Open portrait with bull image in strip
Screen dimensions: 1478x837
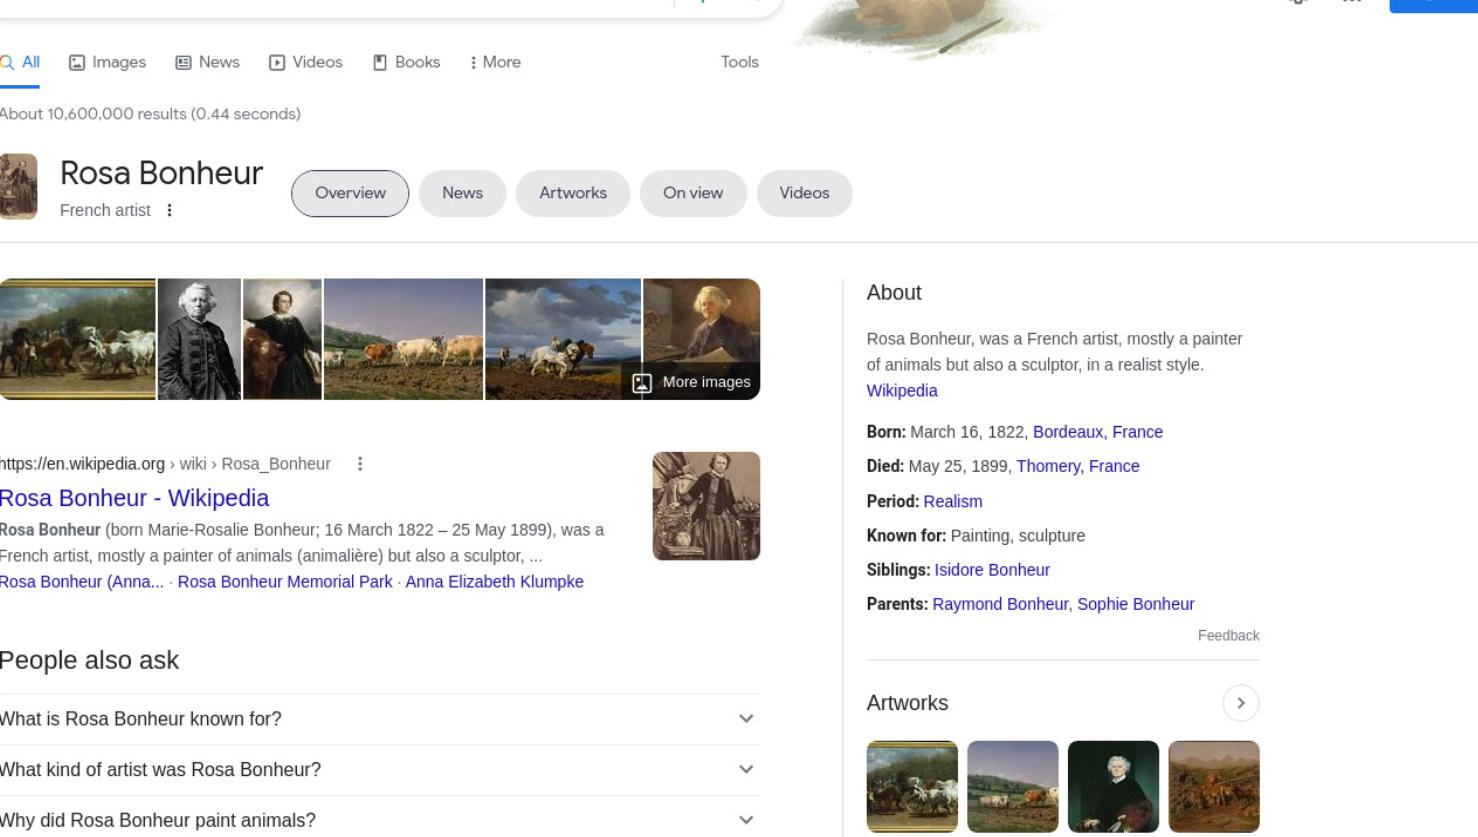(282, 339)
